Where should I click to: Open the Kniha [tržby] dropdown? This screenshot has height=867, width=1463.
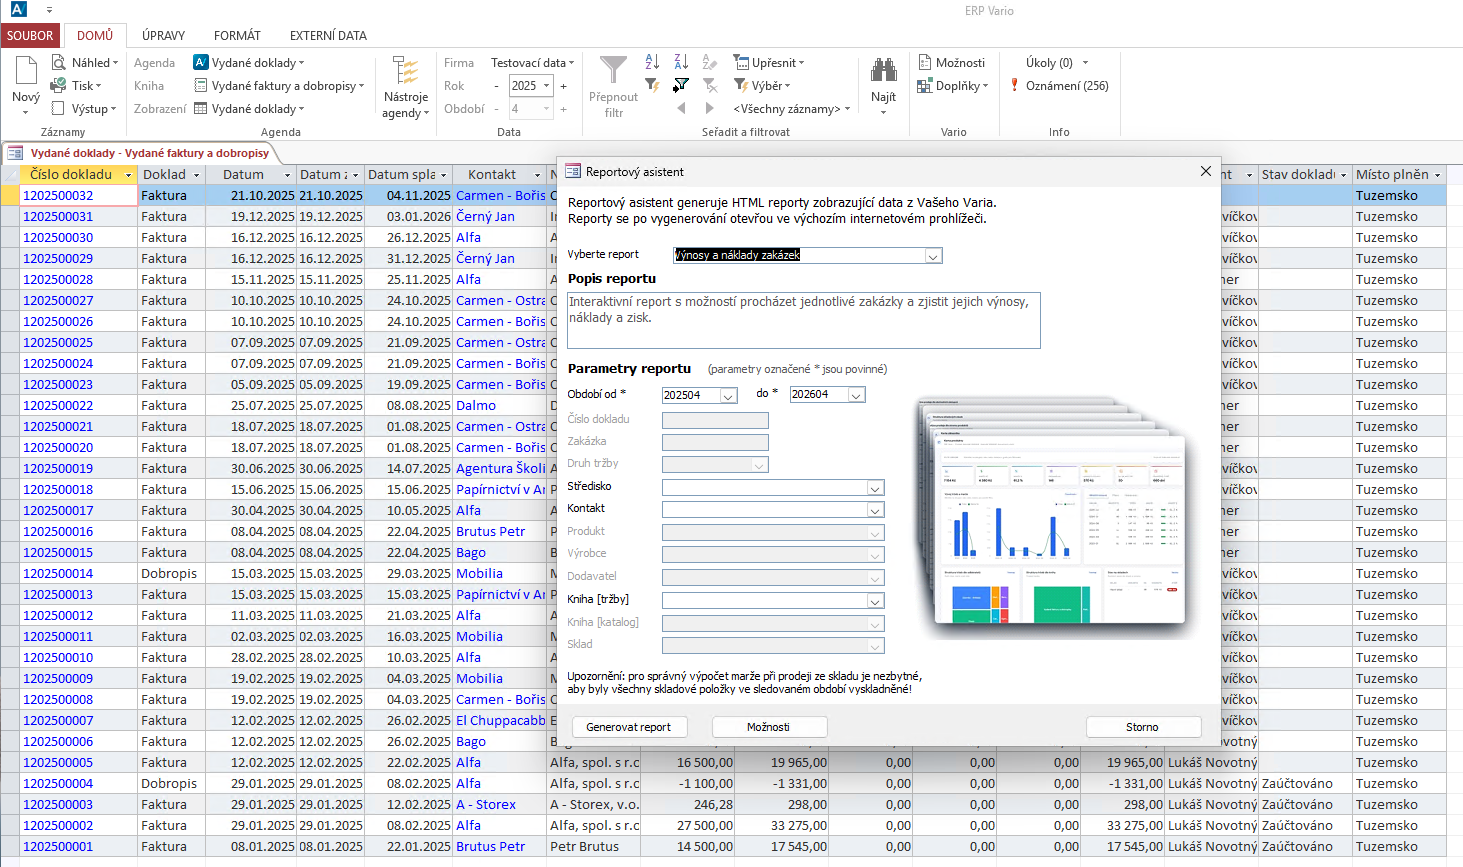click(875, 601)
